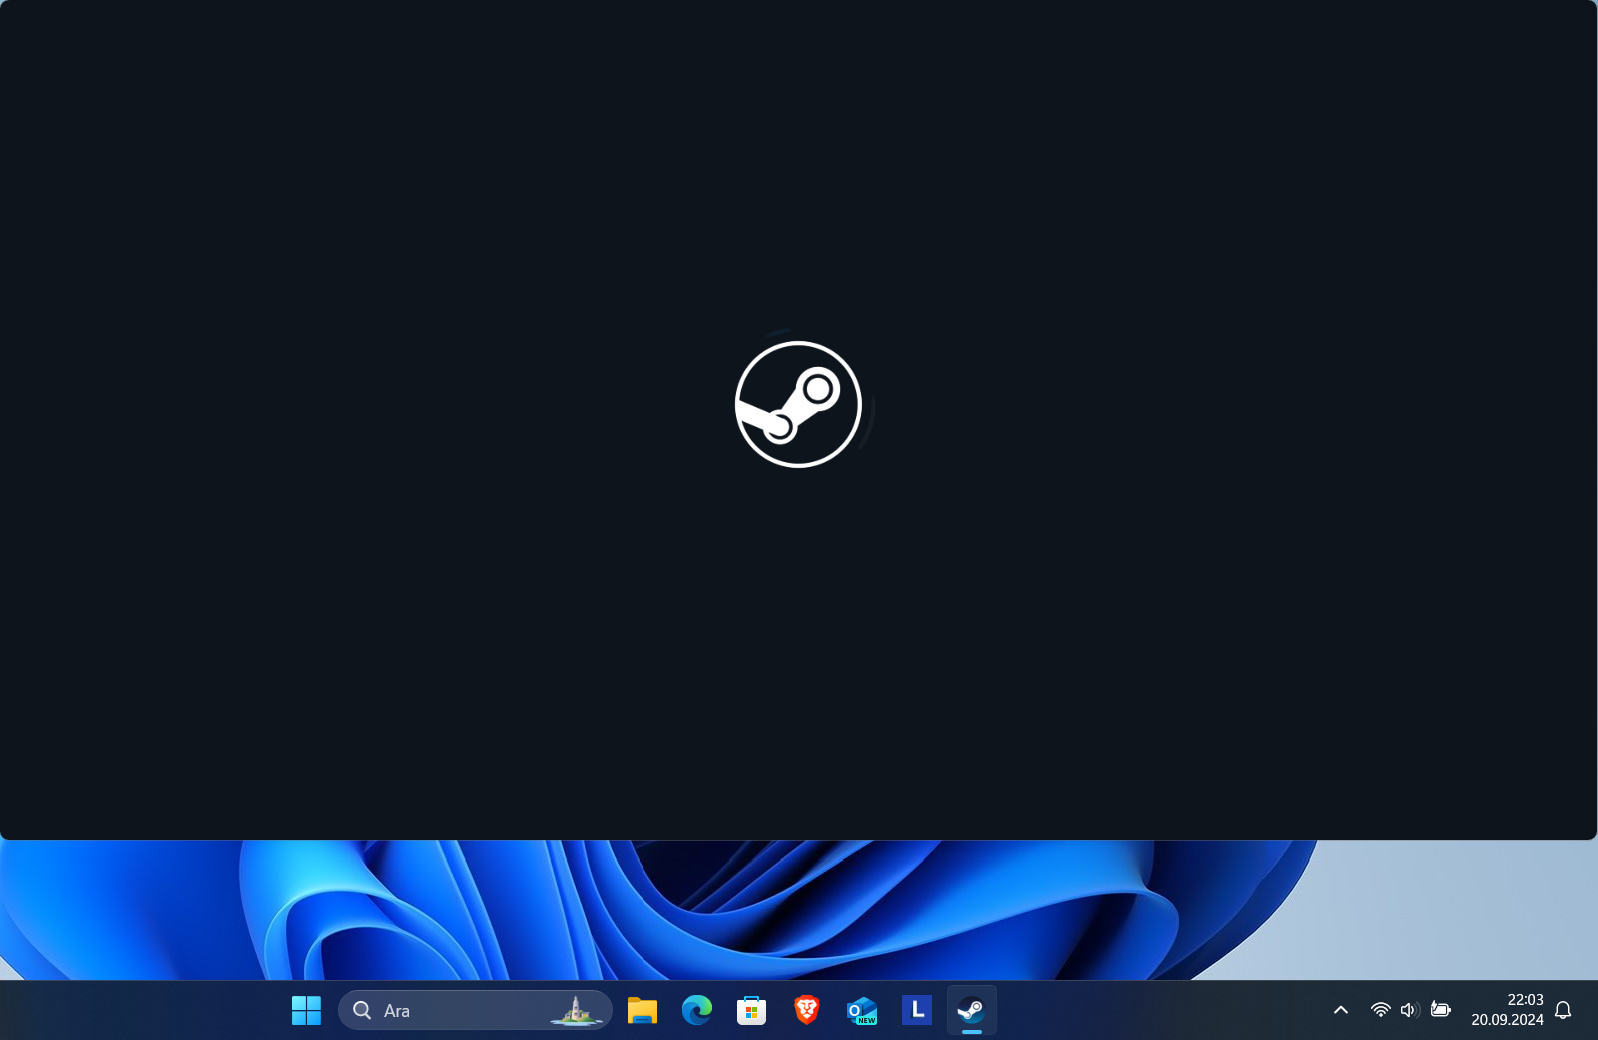This screenshot has width=1598, height=1040.
Task: Click the Steam logo on the loading screen
Action: coord(798,404)
